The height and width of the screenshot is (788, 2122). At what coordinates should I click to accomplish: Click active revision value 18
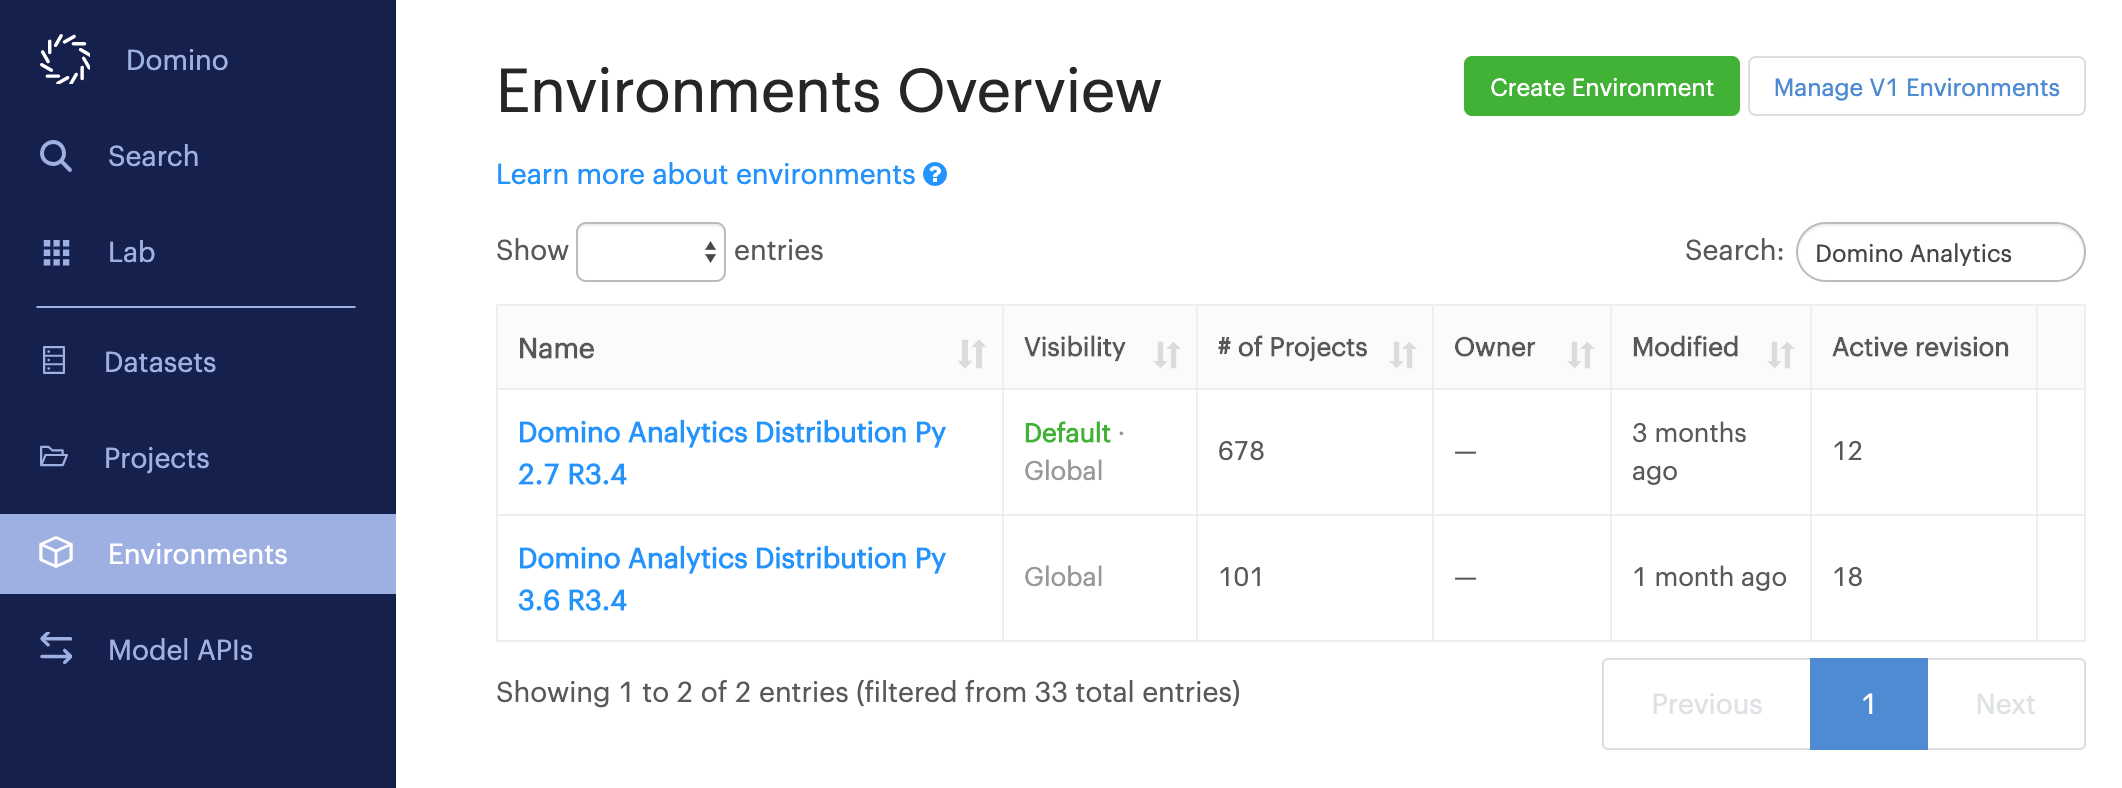pyautogui.click(x=1847, y=577)
